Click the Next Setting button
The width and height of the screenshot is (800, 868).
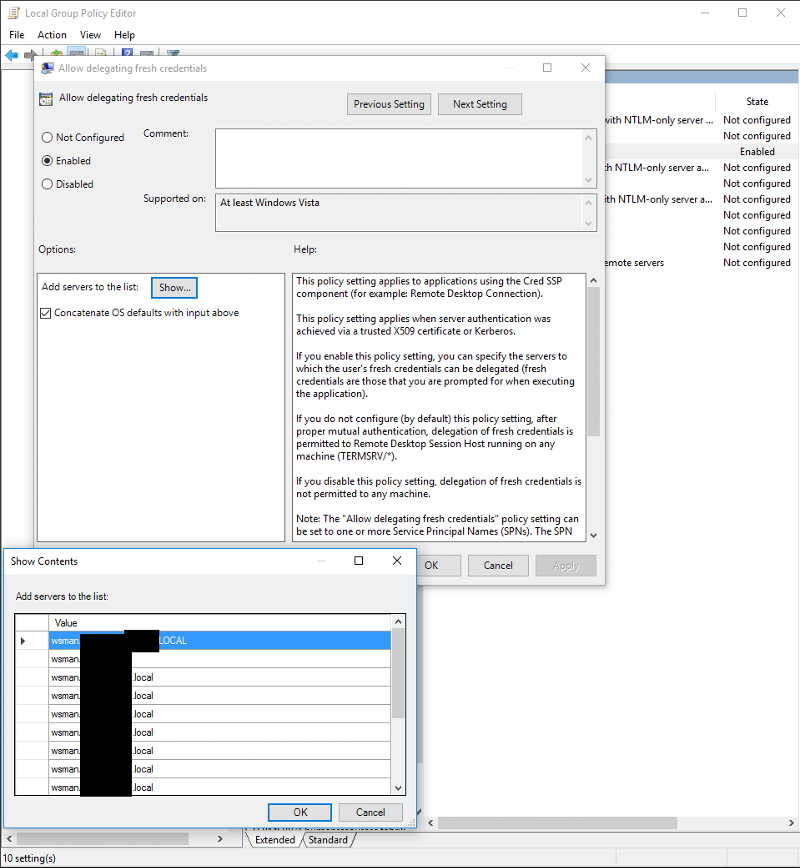pos(479,103)
